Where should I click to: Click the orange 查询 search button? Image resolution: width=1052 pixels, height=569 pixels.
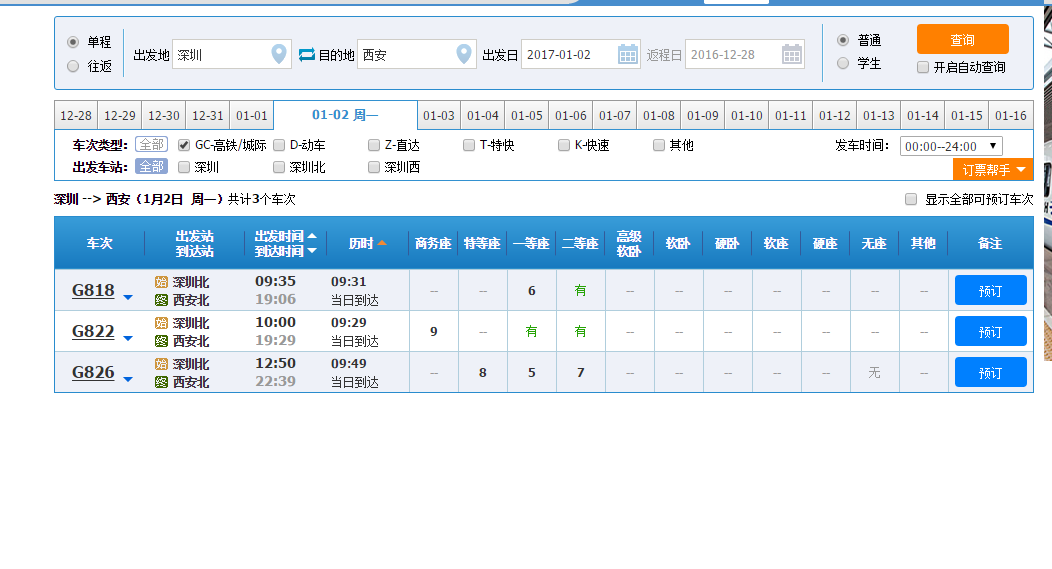(x=963, y=40)
